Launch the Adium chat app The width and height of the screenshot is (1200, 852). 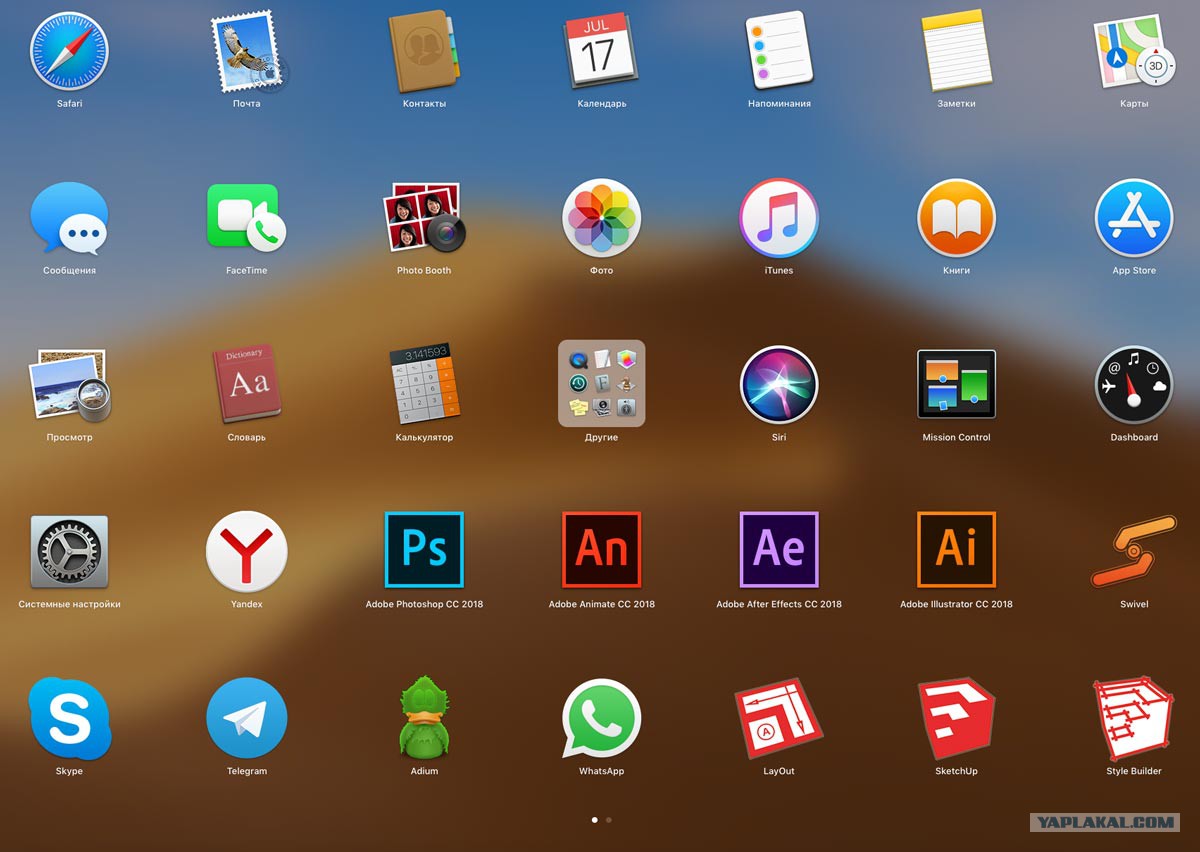tap(424, 718)
